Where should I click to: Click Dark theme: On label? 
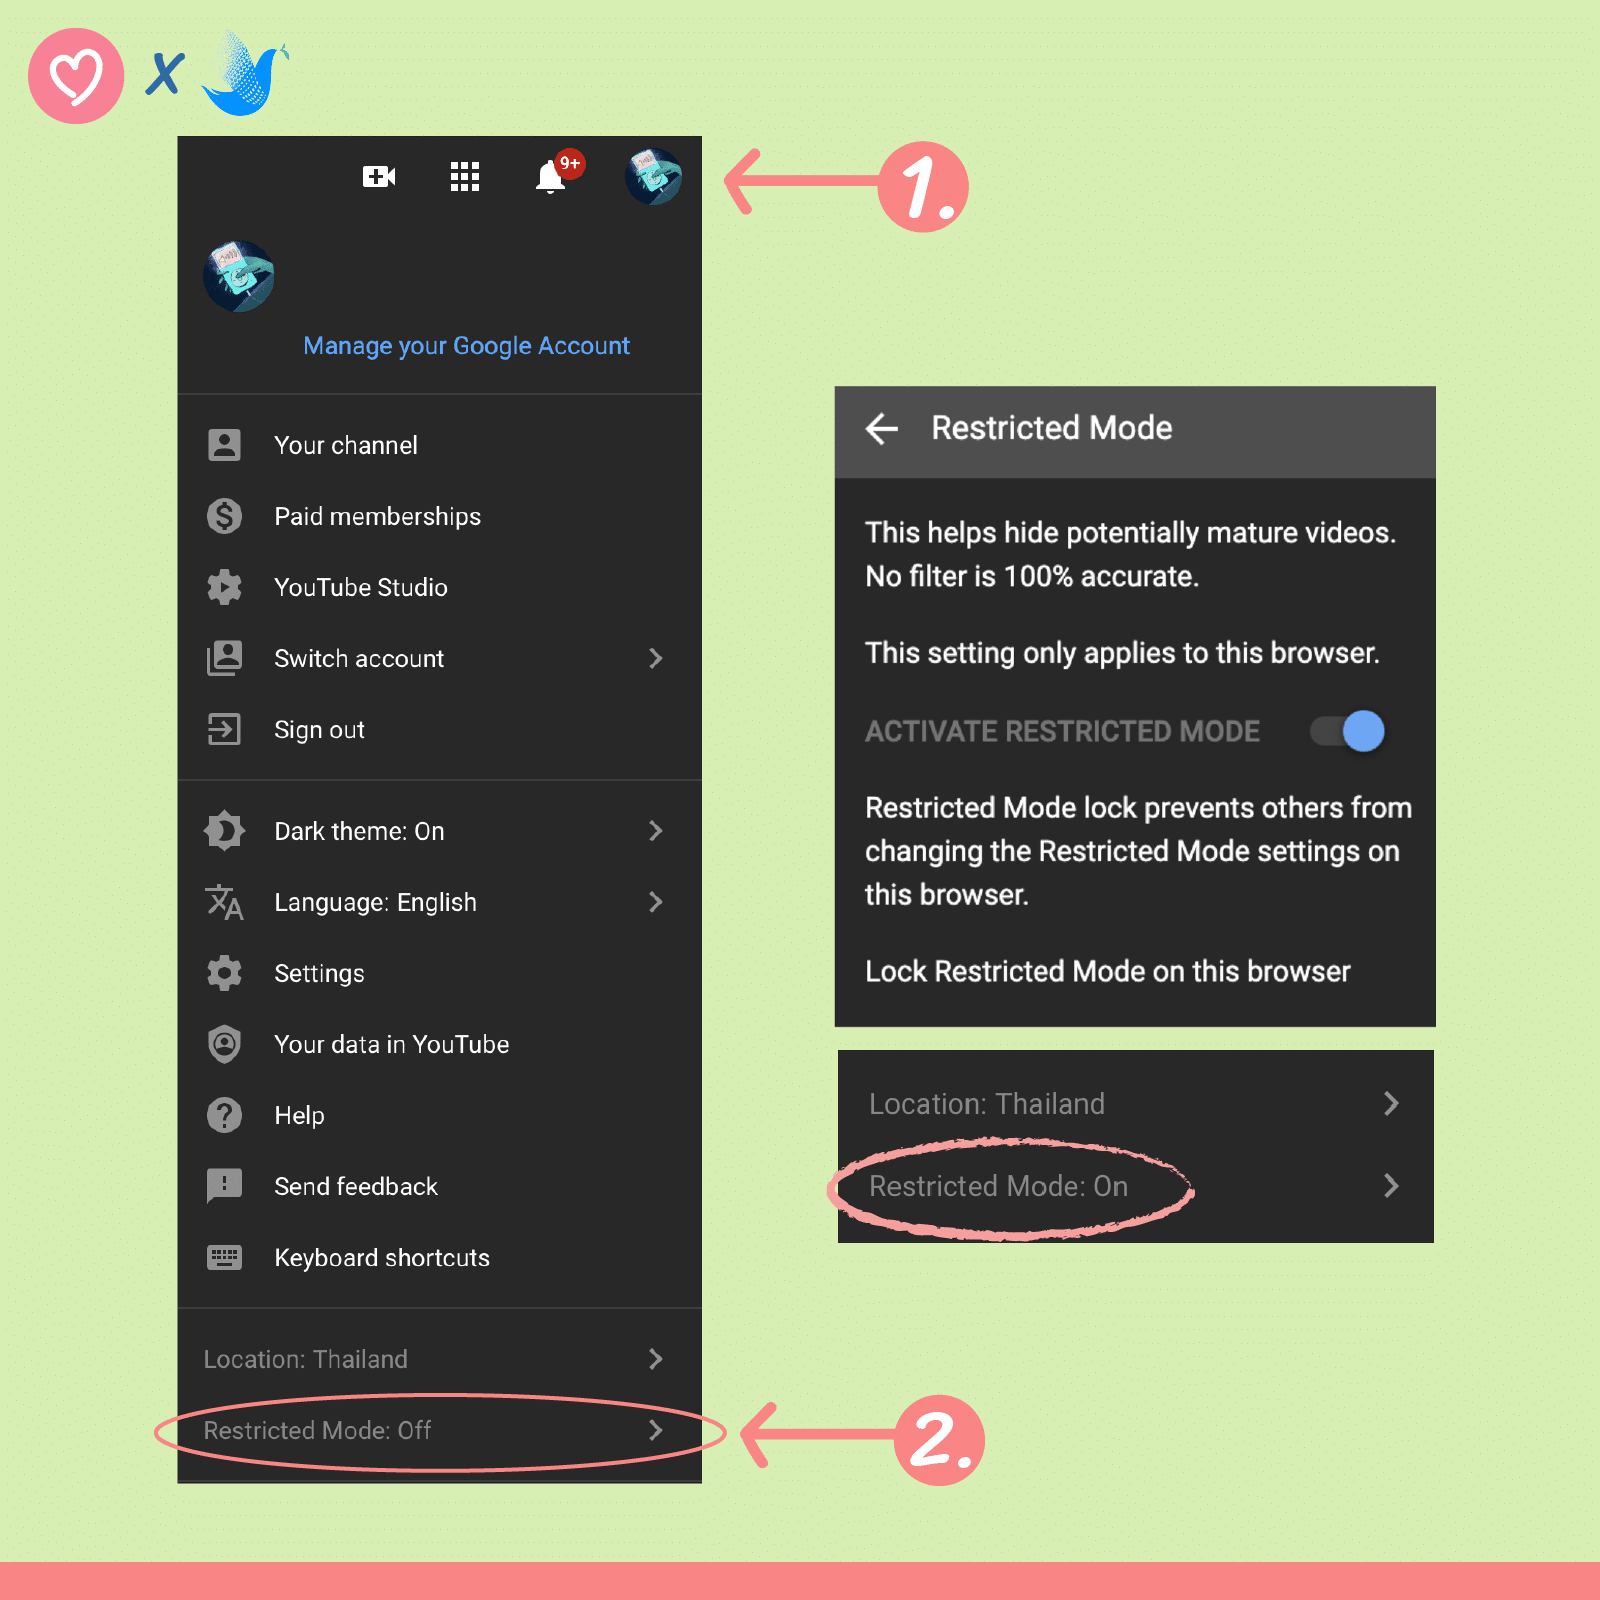[359, 831]
